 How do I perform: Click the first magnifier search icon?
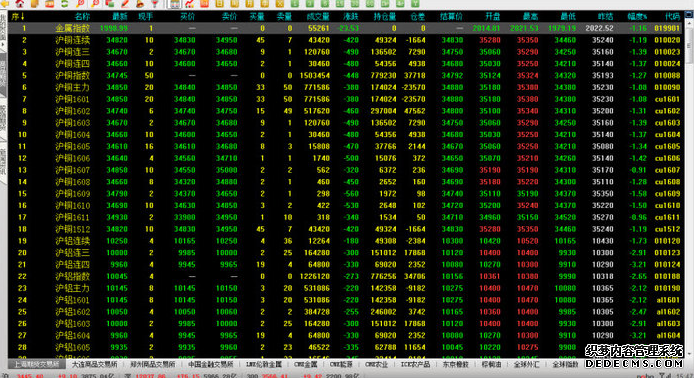point(80,4)
